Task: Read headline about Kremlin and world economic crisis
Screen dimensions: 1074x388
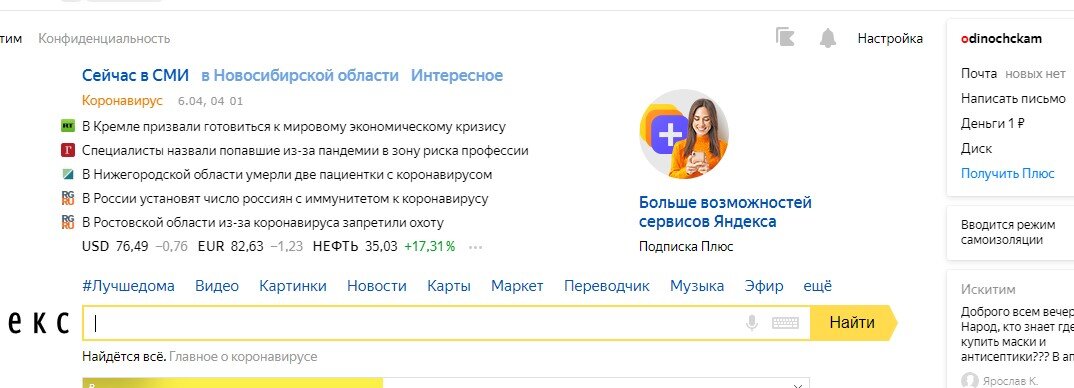Action: point(294,127)
